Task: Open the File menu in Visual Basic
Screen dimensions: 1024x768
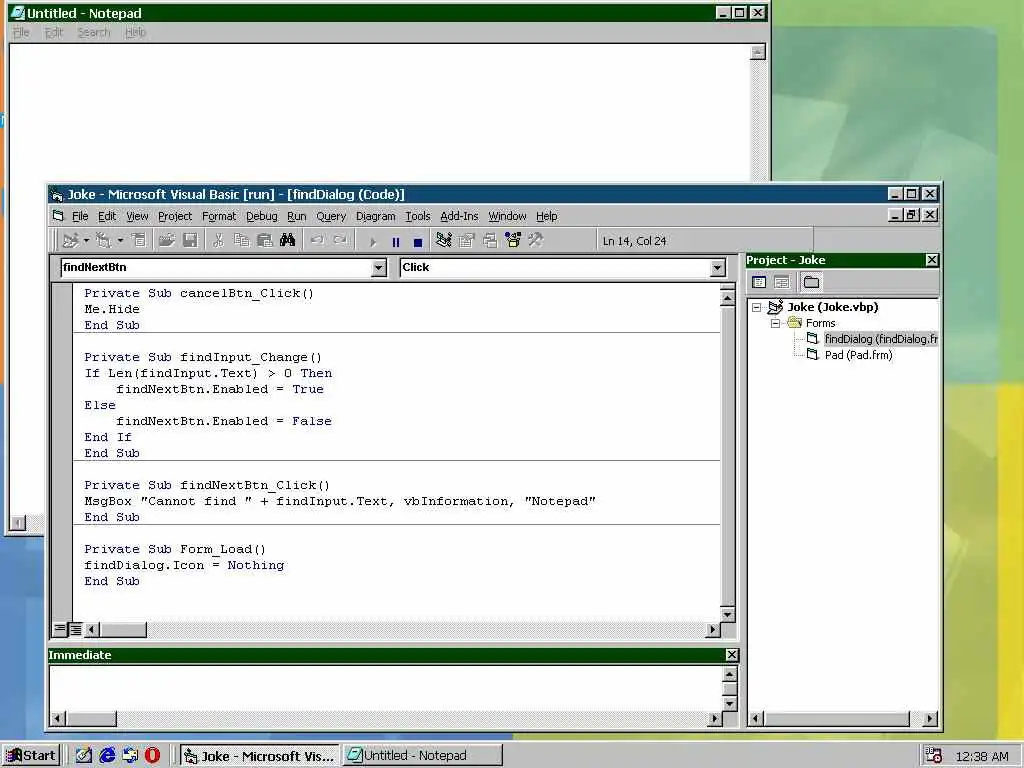Action: click(x=80, y=216)
